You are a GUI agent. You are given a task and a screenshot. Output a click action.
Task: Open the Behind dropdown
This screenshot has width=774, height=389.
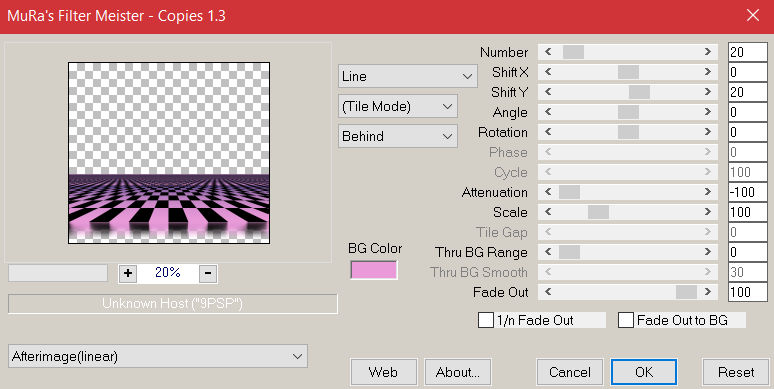pyautogui.click(x=398, y=136)
